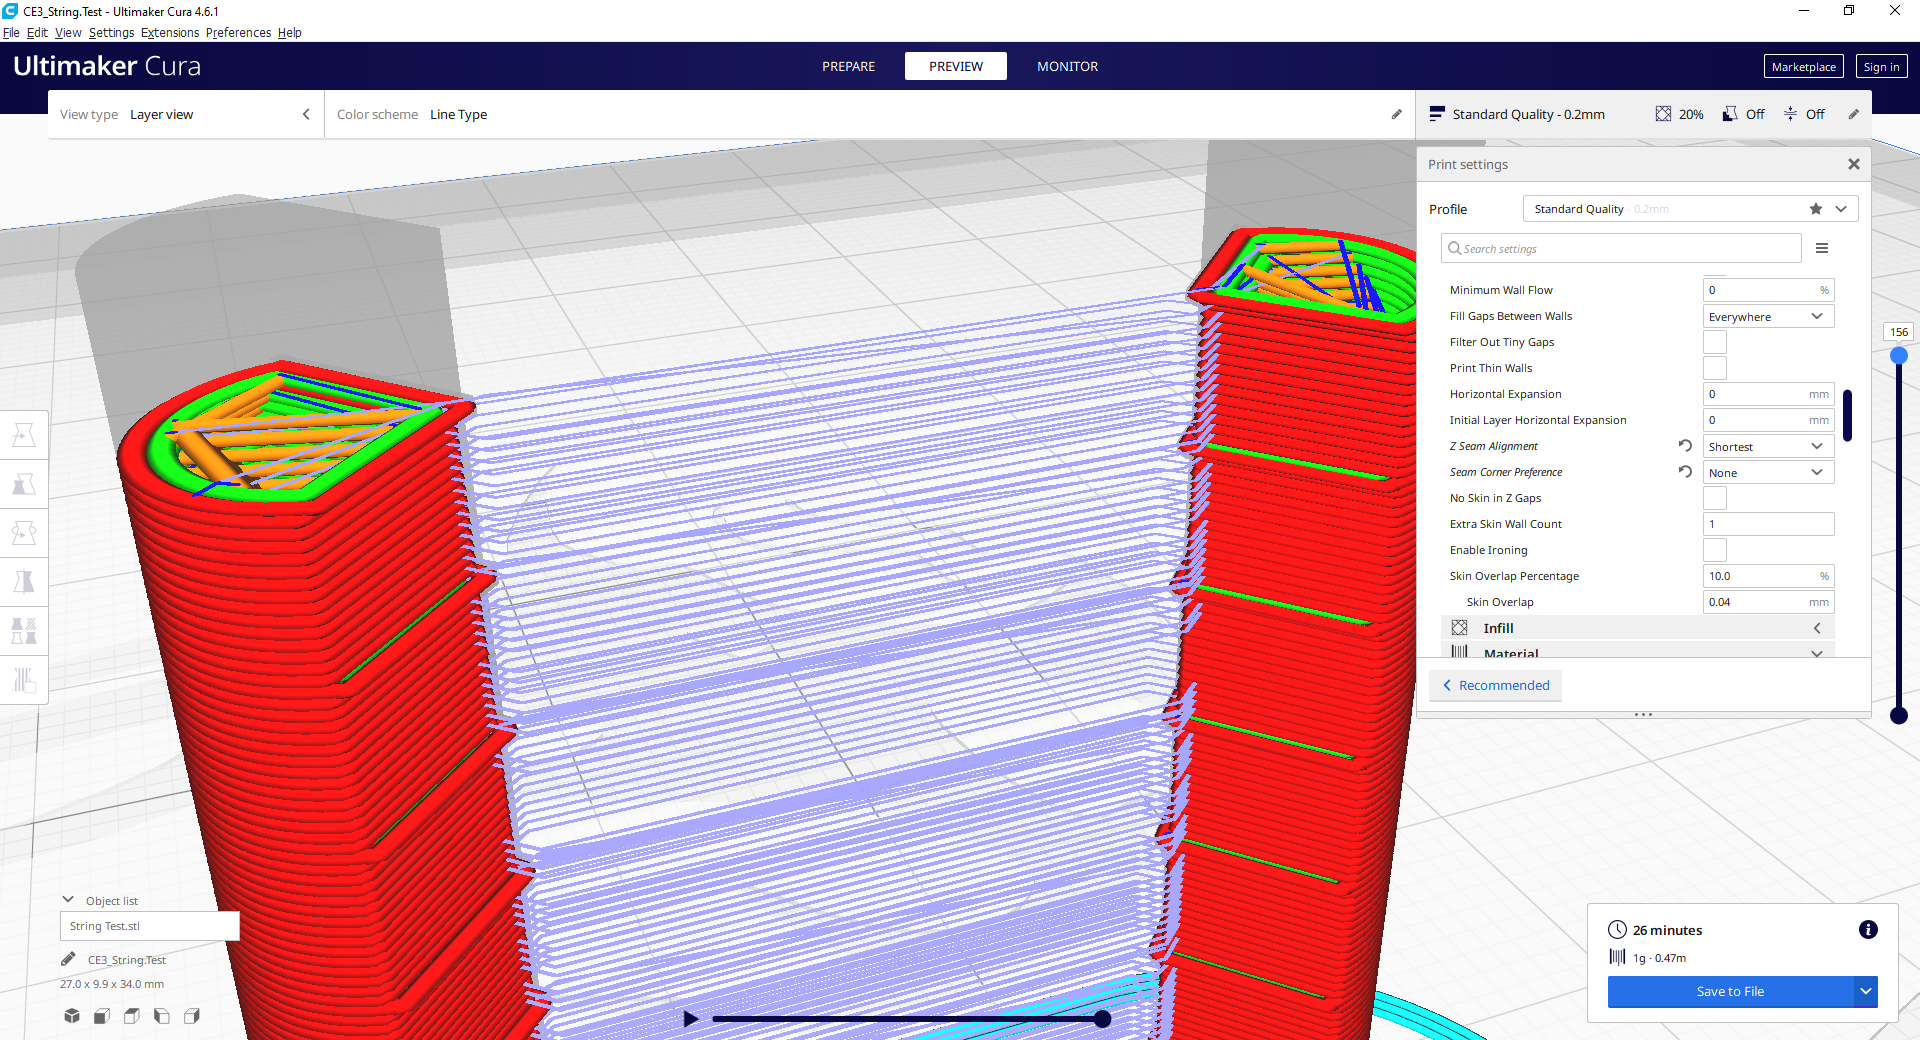Click the infill 20% icon
Screen dimensions: 1920x1040
[x=1663, y=114]
